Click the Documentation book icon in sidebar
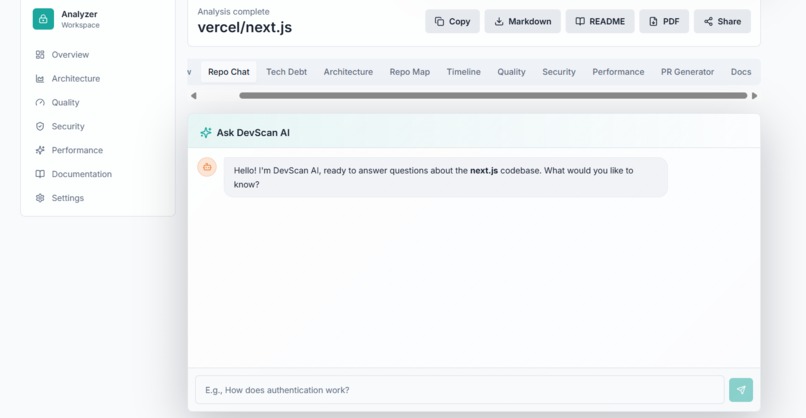 coord(40,174)
